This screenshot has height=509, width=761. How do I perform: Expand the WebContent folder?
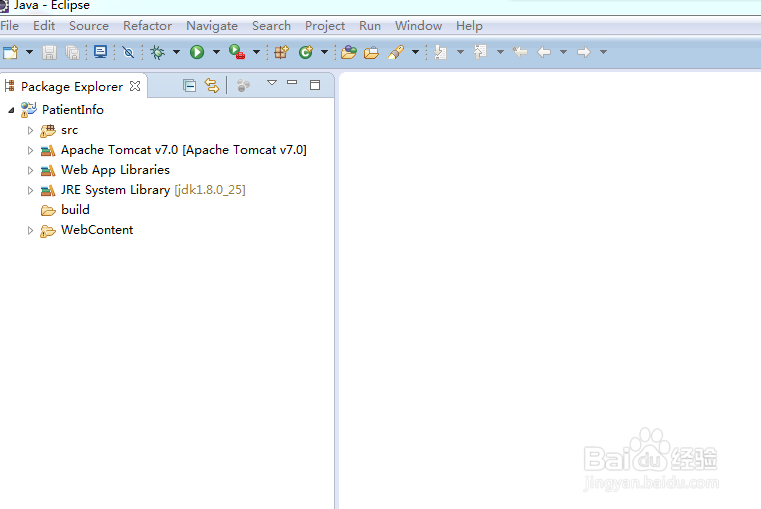30,230
